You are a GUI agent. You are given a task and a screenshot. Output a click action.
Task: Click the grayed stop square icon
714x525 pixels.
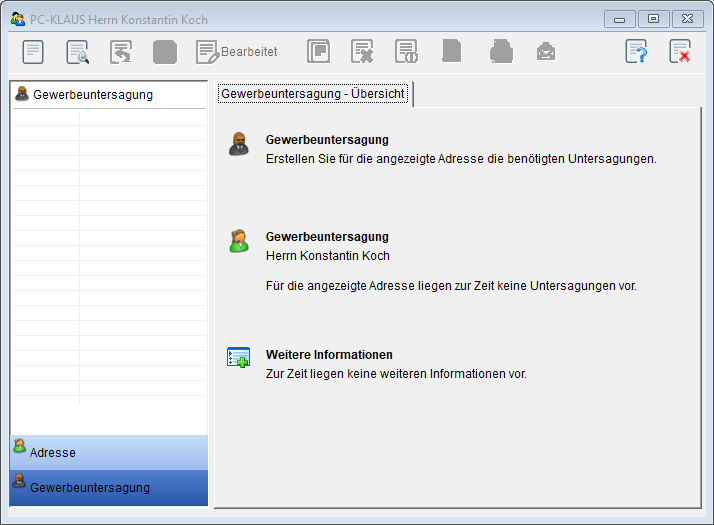(x=165, y=52)
